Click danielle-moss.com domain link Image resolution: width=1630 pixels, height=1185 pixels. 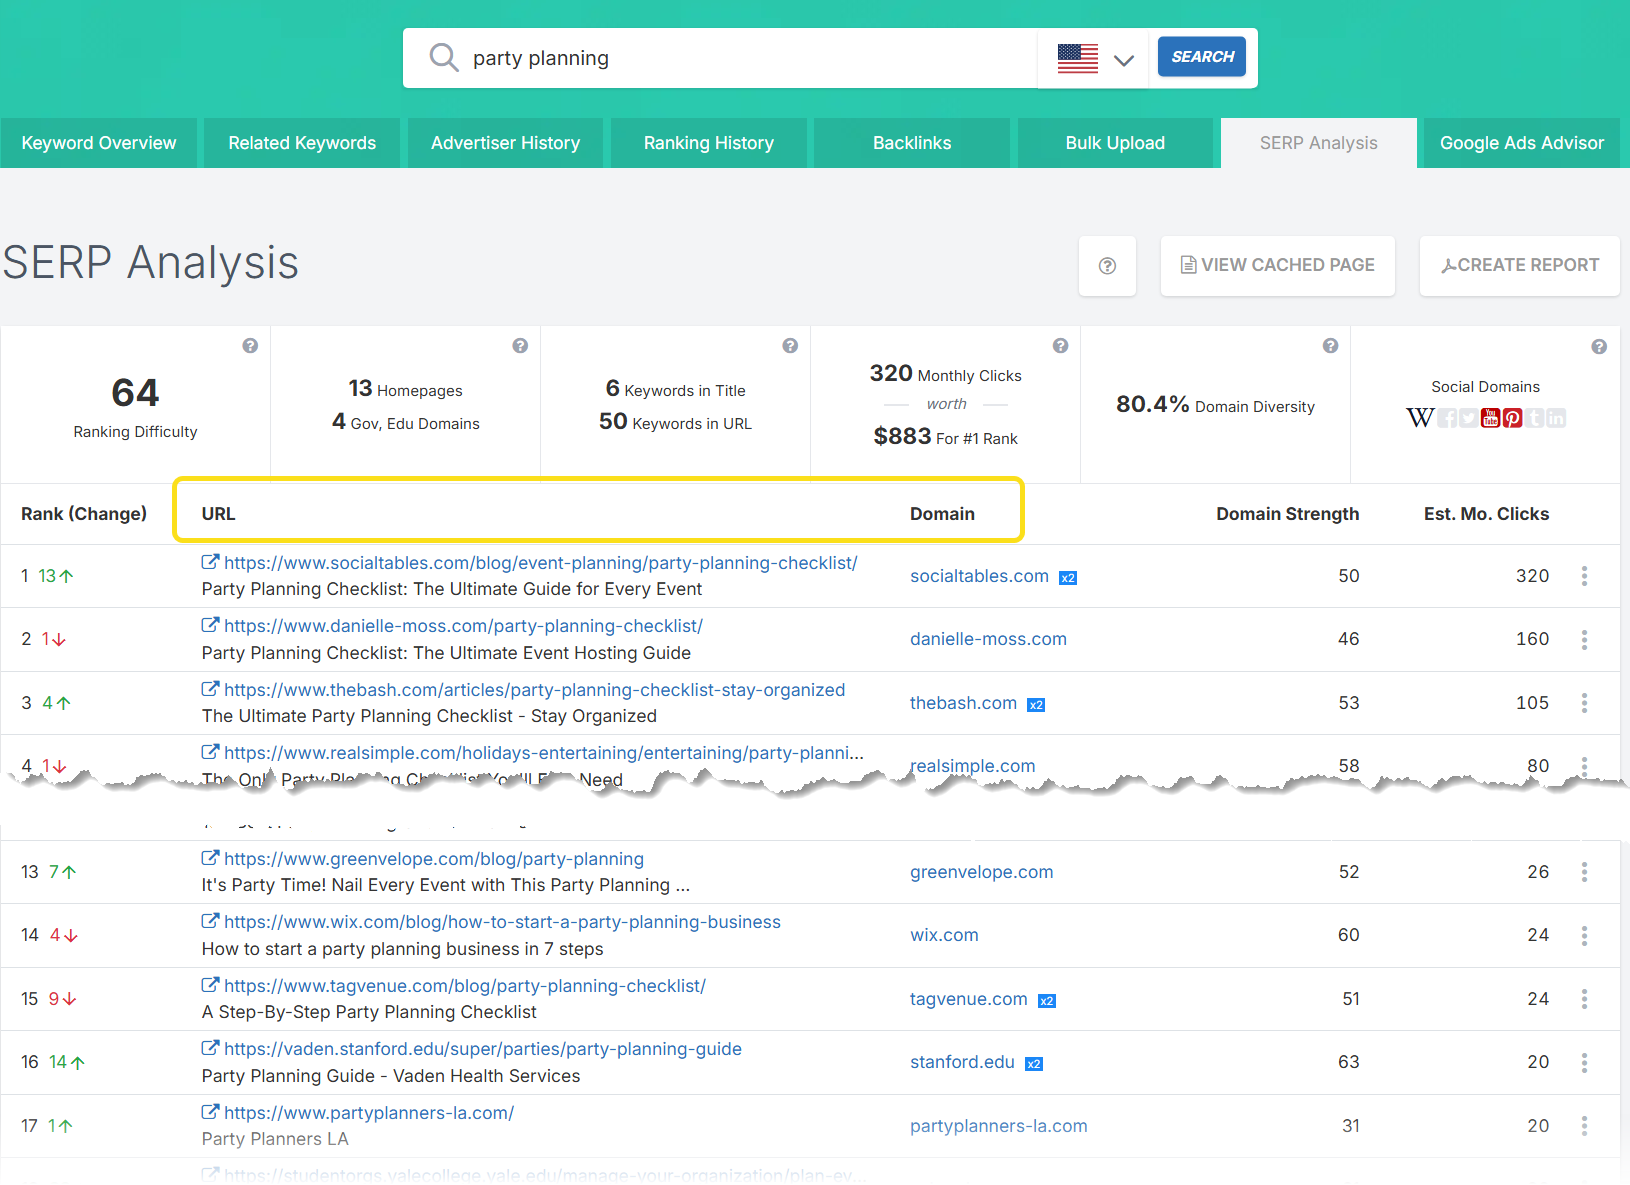[x=988, y=639]
